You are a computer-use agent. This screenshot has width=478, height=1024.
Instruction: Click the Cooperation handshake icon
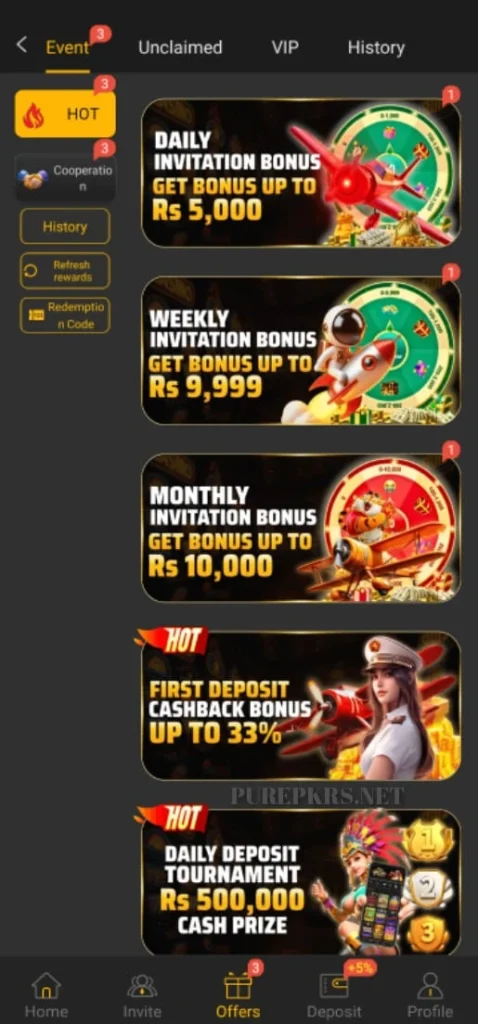[33, 178]
